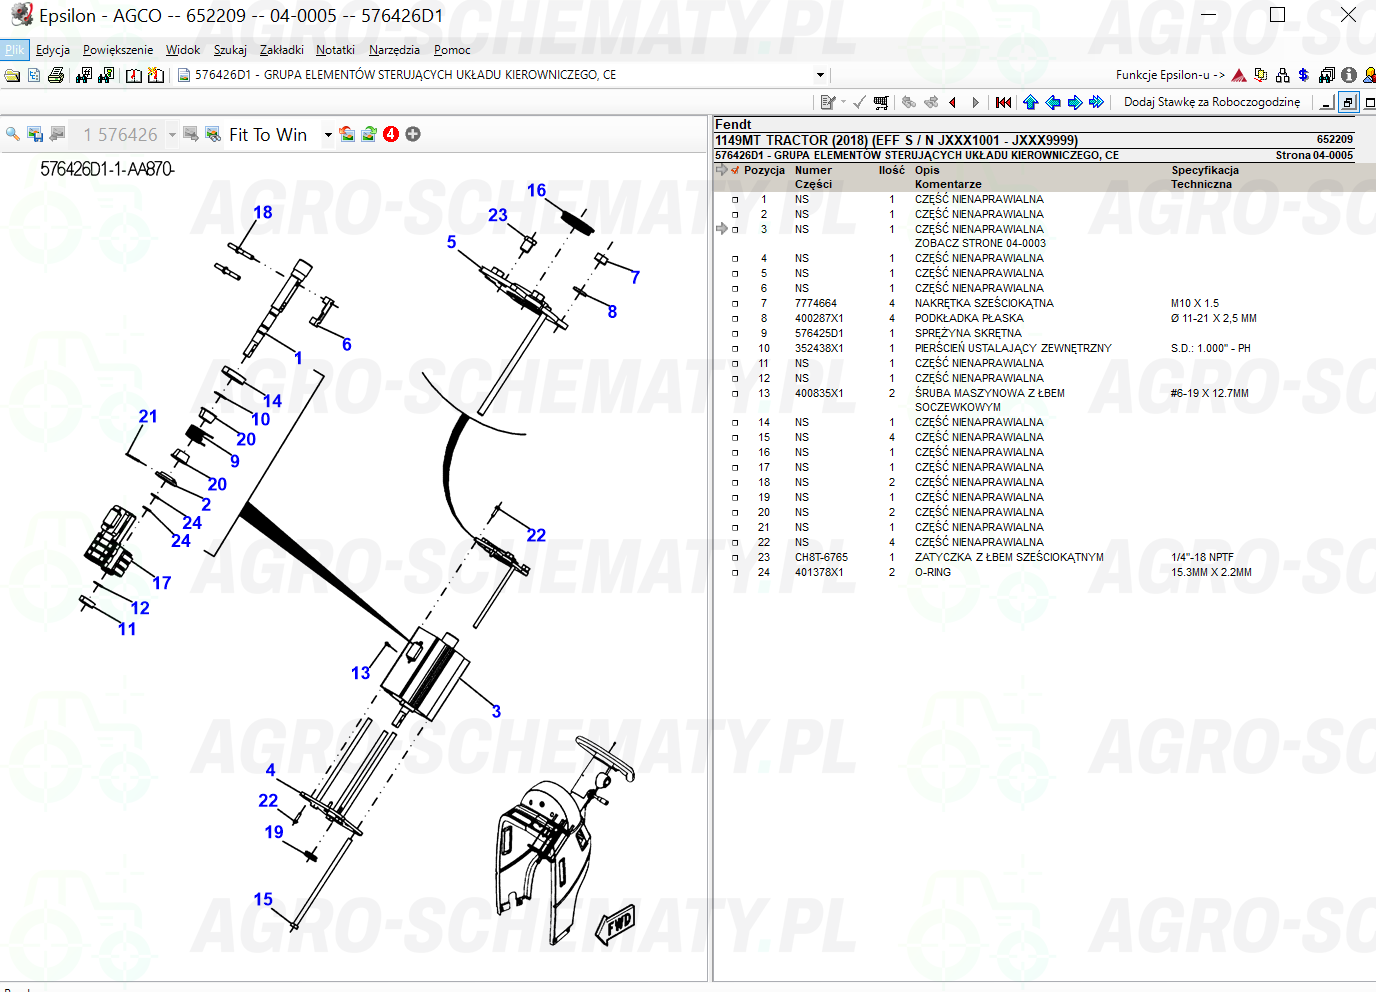Tick the checkbox for position 24 O-RING row
The image size is (1376, 992).
point(735,573)
